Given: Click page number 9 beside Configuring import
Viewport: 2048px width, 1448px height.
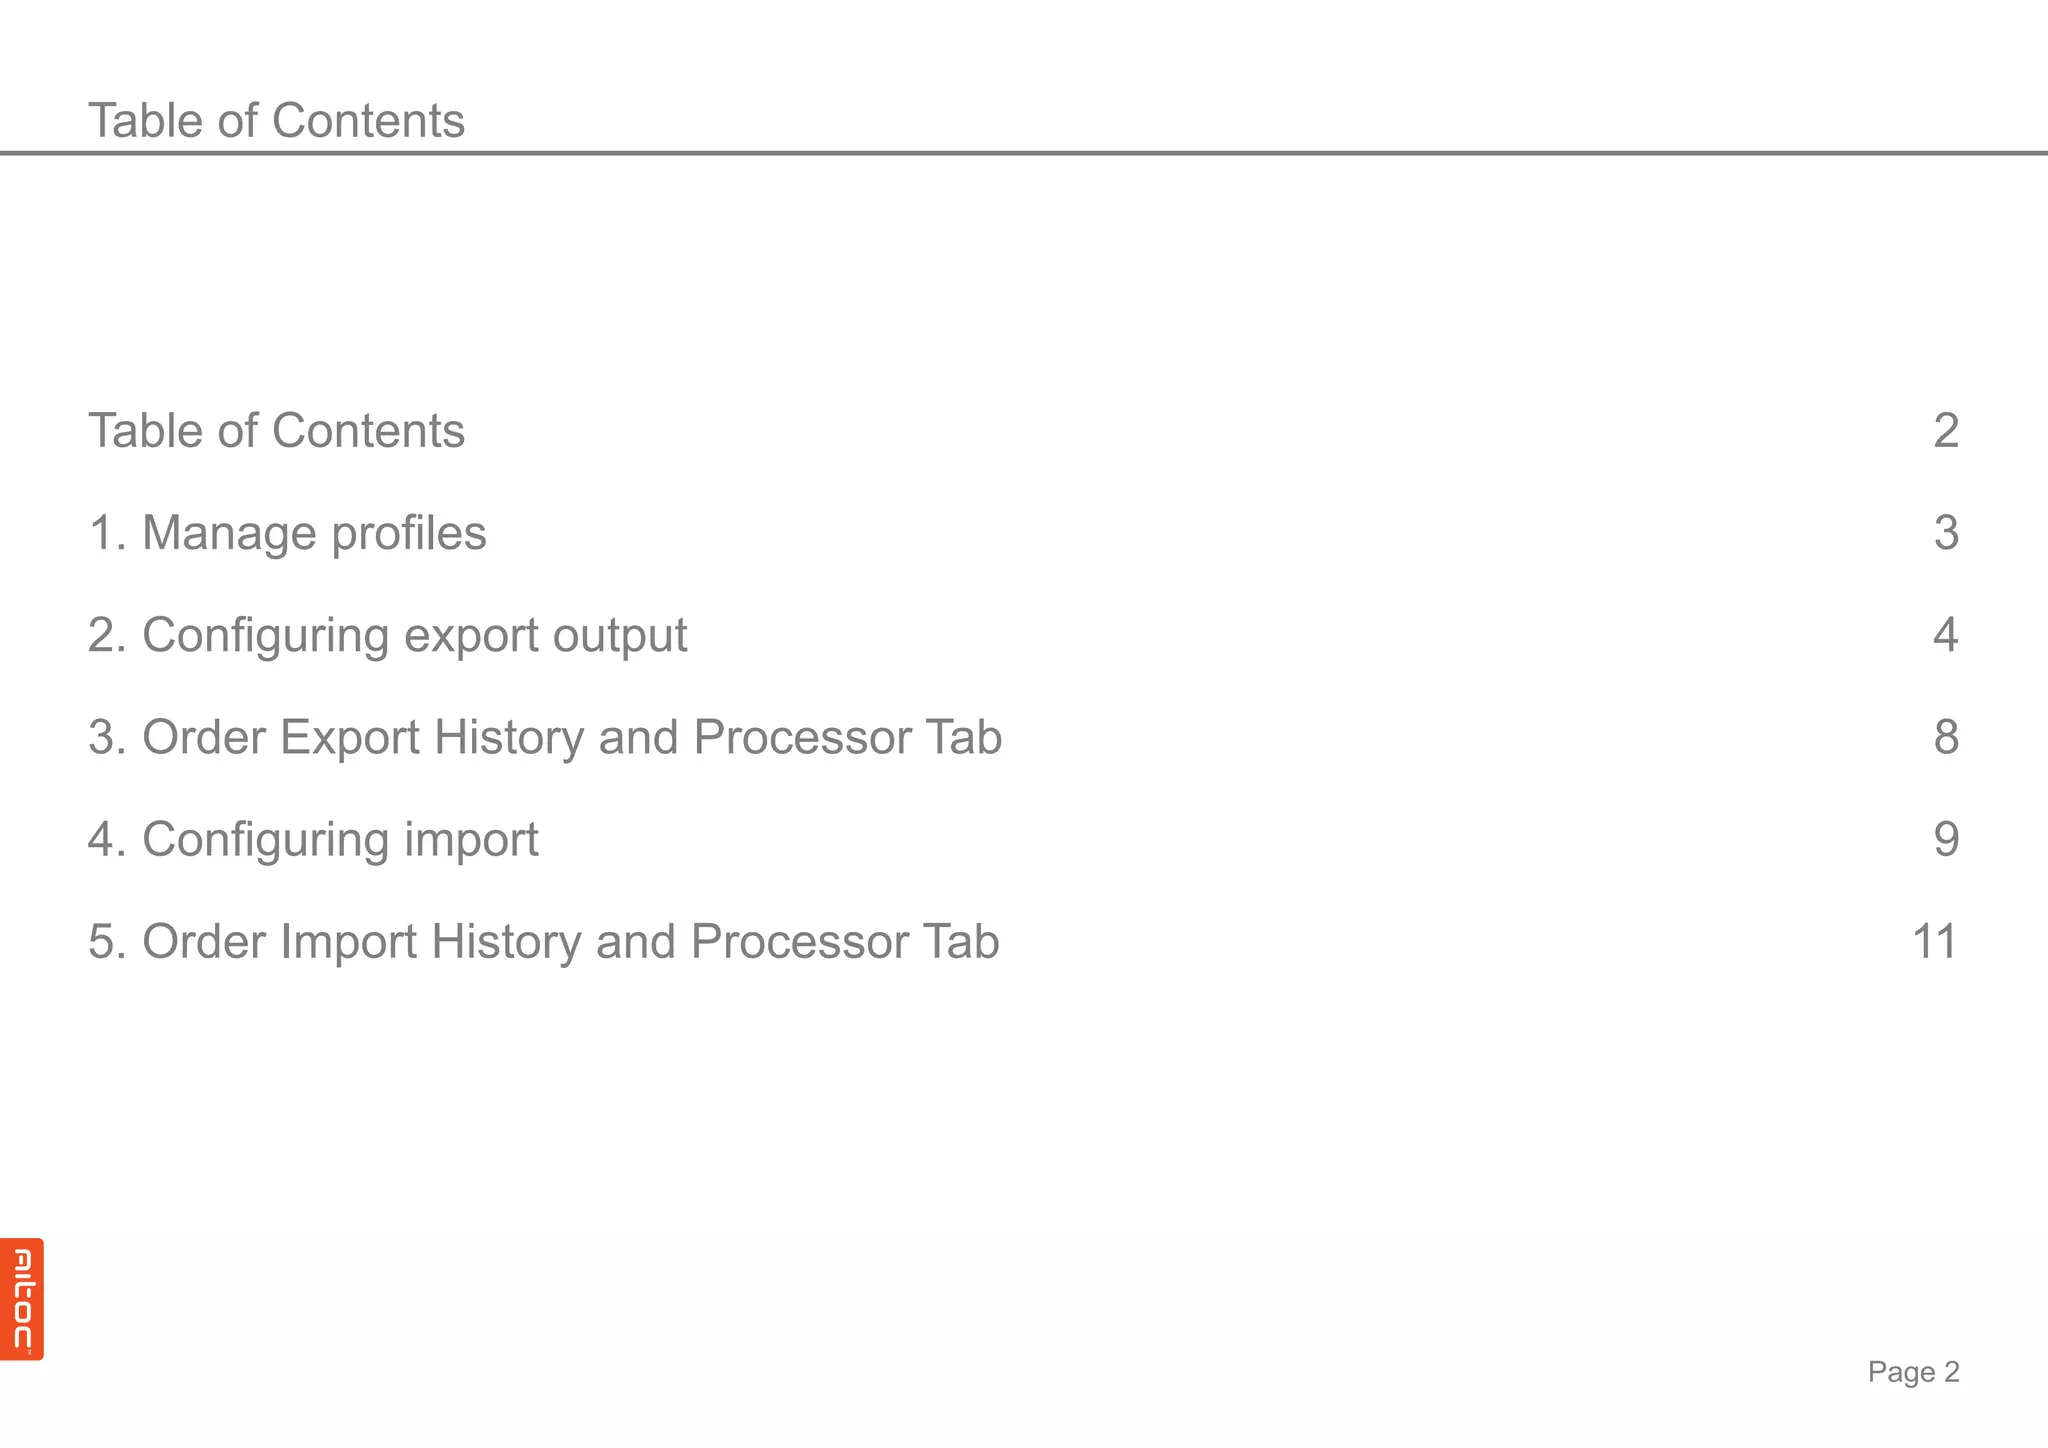Looking at the screenshot, I should pyautogui.click(x=1945, y=839).
